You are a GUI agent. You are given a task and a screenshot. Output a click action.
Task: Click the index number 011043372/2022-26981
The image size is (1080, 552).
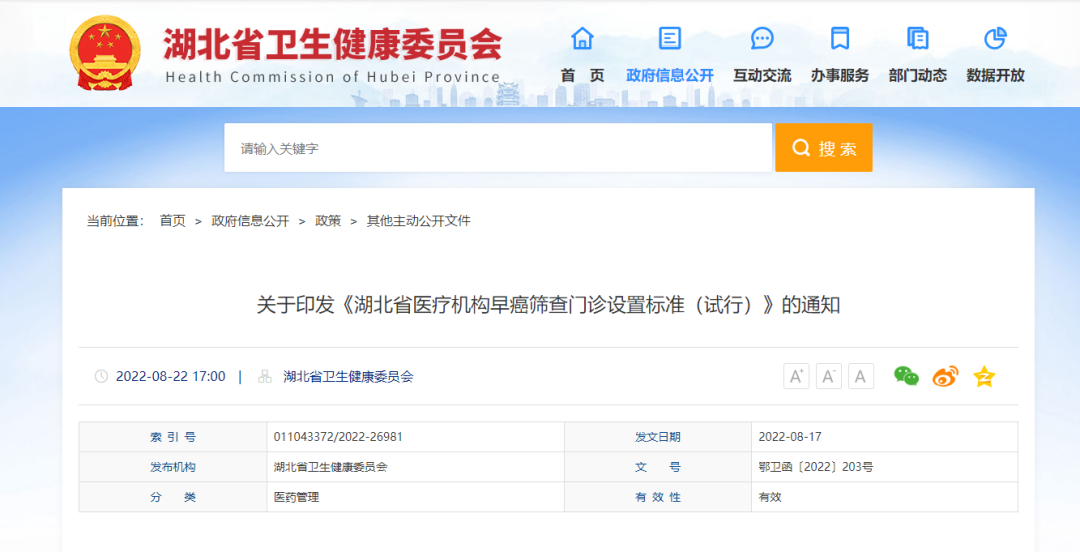tap(338, 437)
